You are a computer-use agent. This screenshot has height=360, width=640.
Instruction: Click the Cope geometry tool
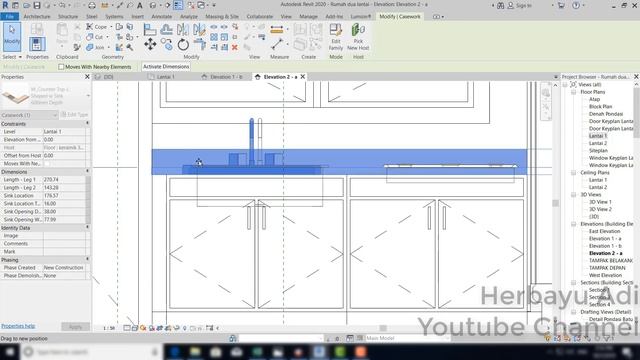(96, 27)
